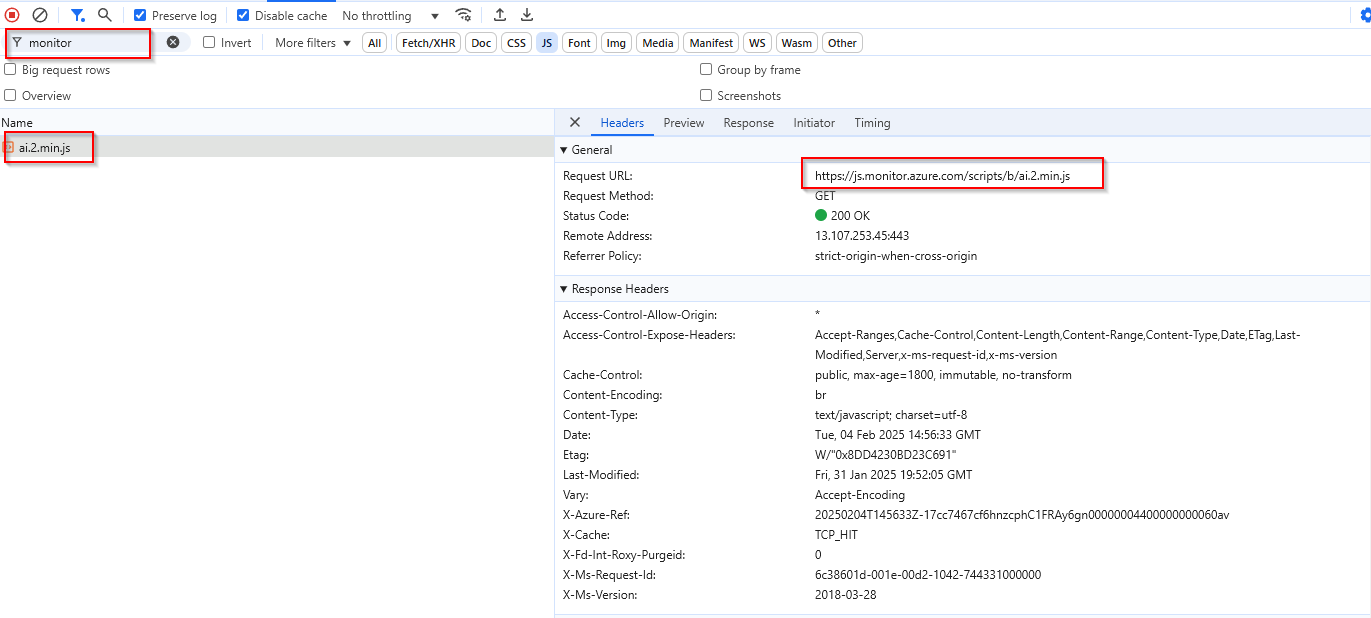Select the ai.2.min.js request row
The height and width of the screenshot is (618, 1371).
pos(277,147)
